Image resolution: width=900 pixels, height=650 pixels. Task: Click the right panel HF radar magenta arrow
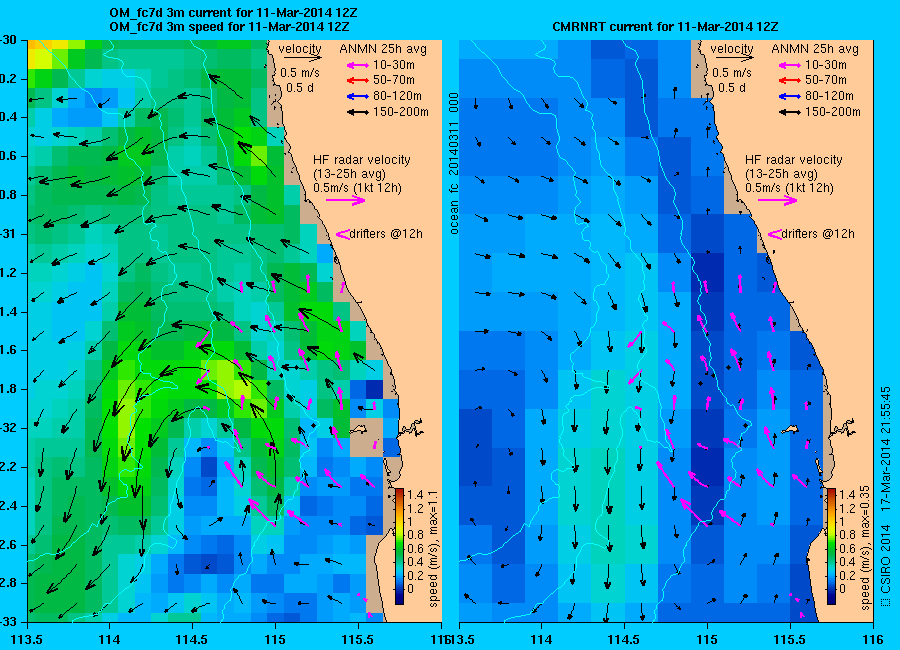tap(777, 200)
